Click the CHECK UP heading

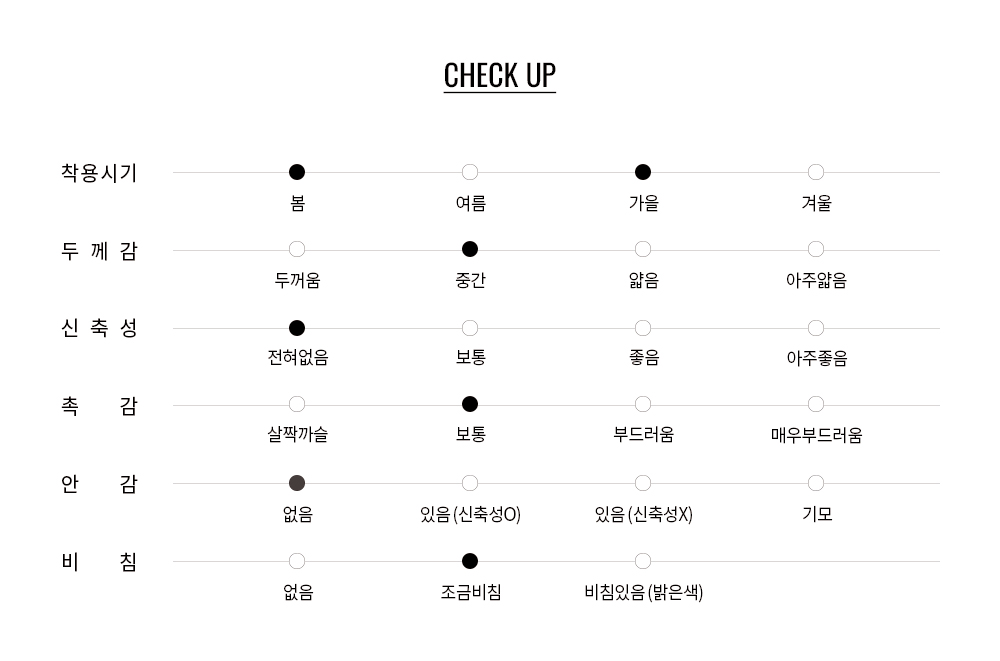[500, 76]
